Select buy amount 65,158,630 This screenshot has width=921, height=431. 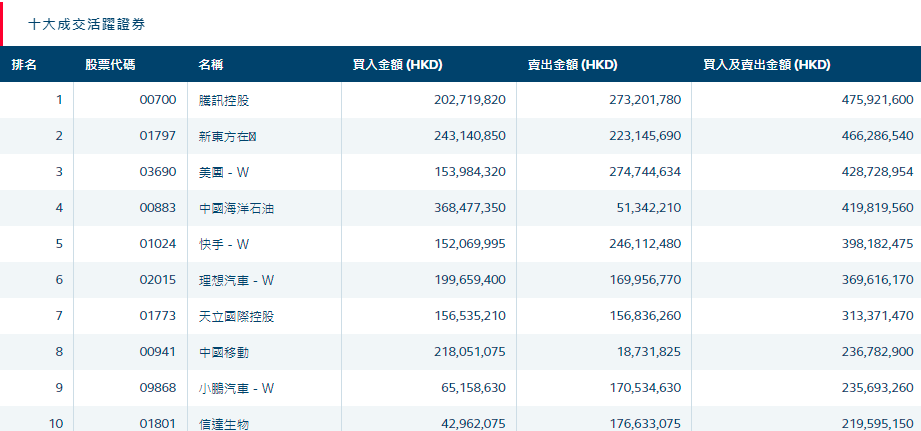point(473,388)
